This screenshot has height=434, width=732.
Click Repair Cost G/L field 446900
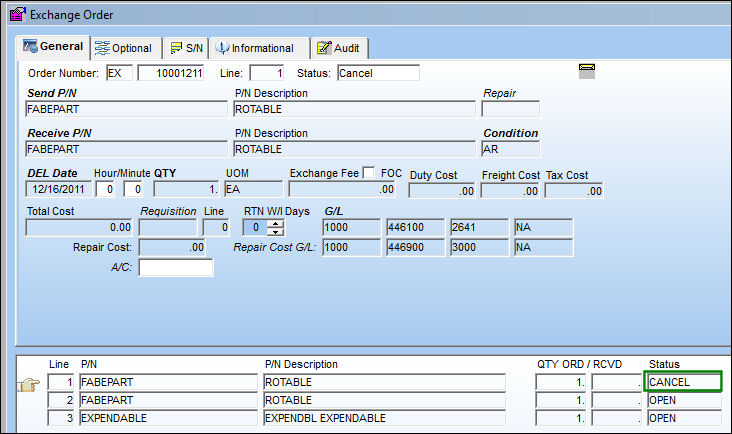coord(415,247)
